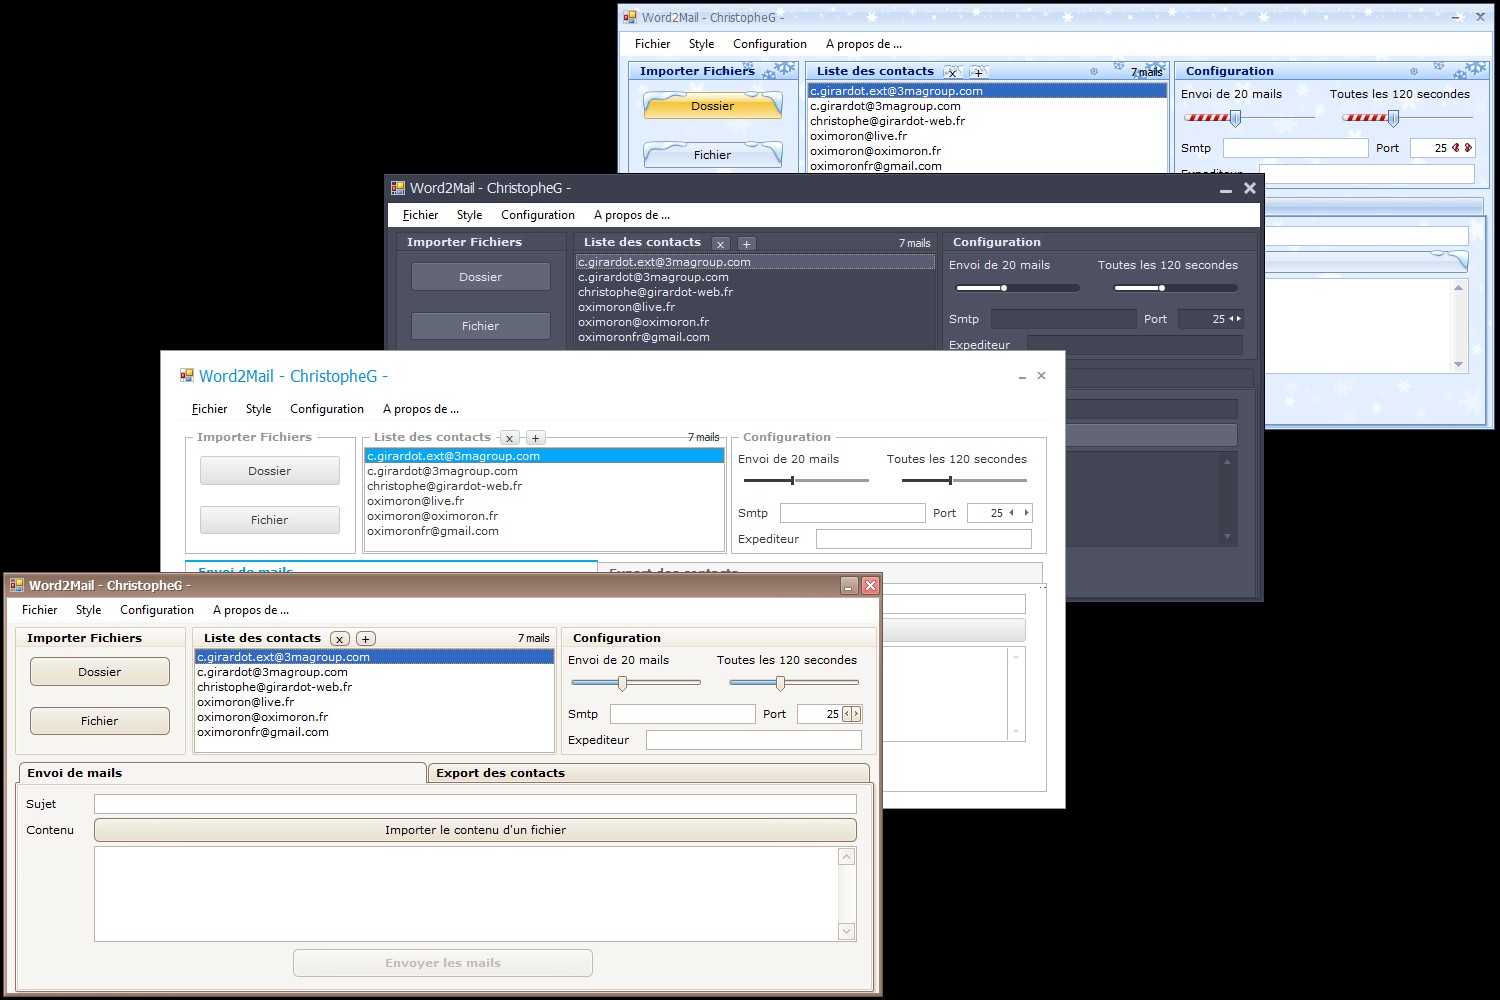
Task: Select oximoron@live.fr in white window list
Action: pyautogui.click(x=544, y=501)
